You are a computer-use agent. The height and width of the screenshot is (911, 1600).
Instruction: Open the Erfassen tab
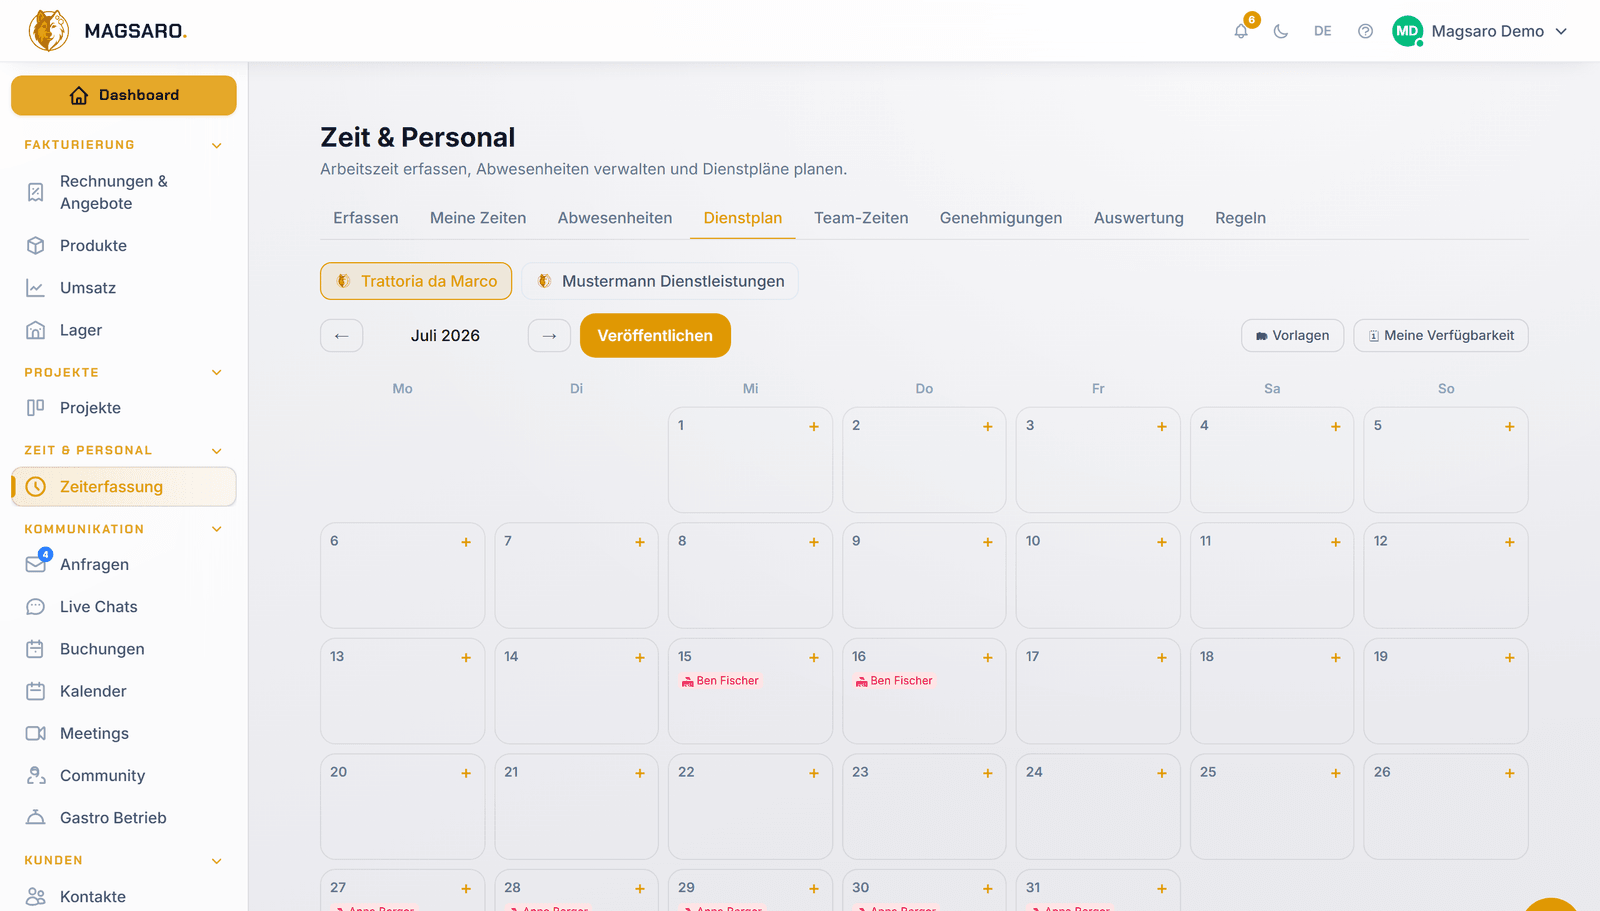pyautogui.click(x=366, y=218)
